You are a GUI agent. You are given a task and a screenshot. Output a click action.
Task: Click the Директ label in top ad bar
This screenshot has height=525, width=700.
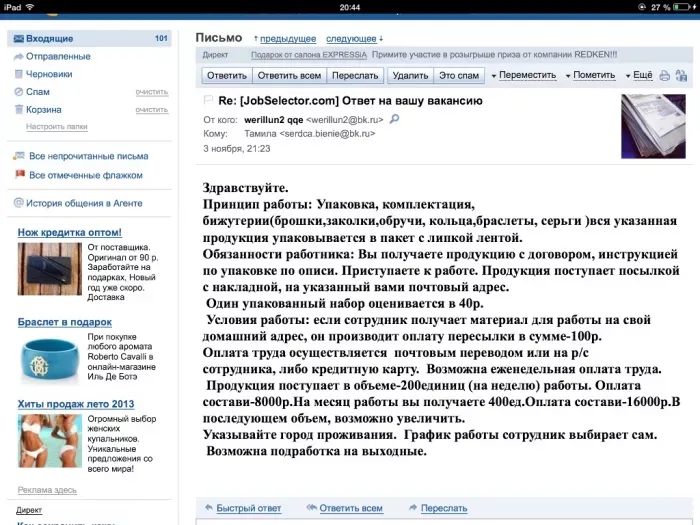coord(215,55)
